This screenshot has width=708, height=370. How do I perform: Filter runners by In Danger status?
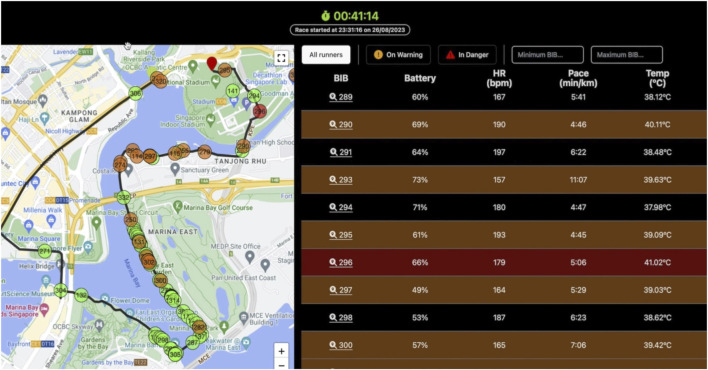(x=467, y=55)
